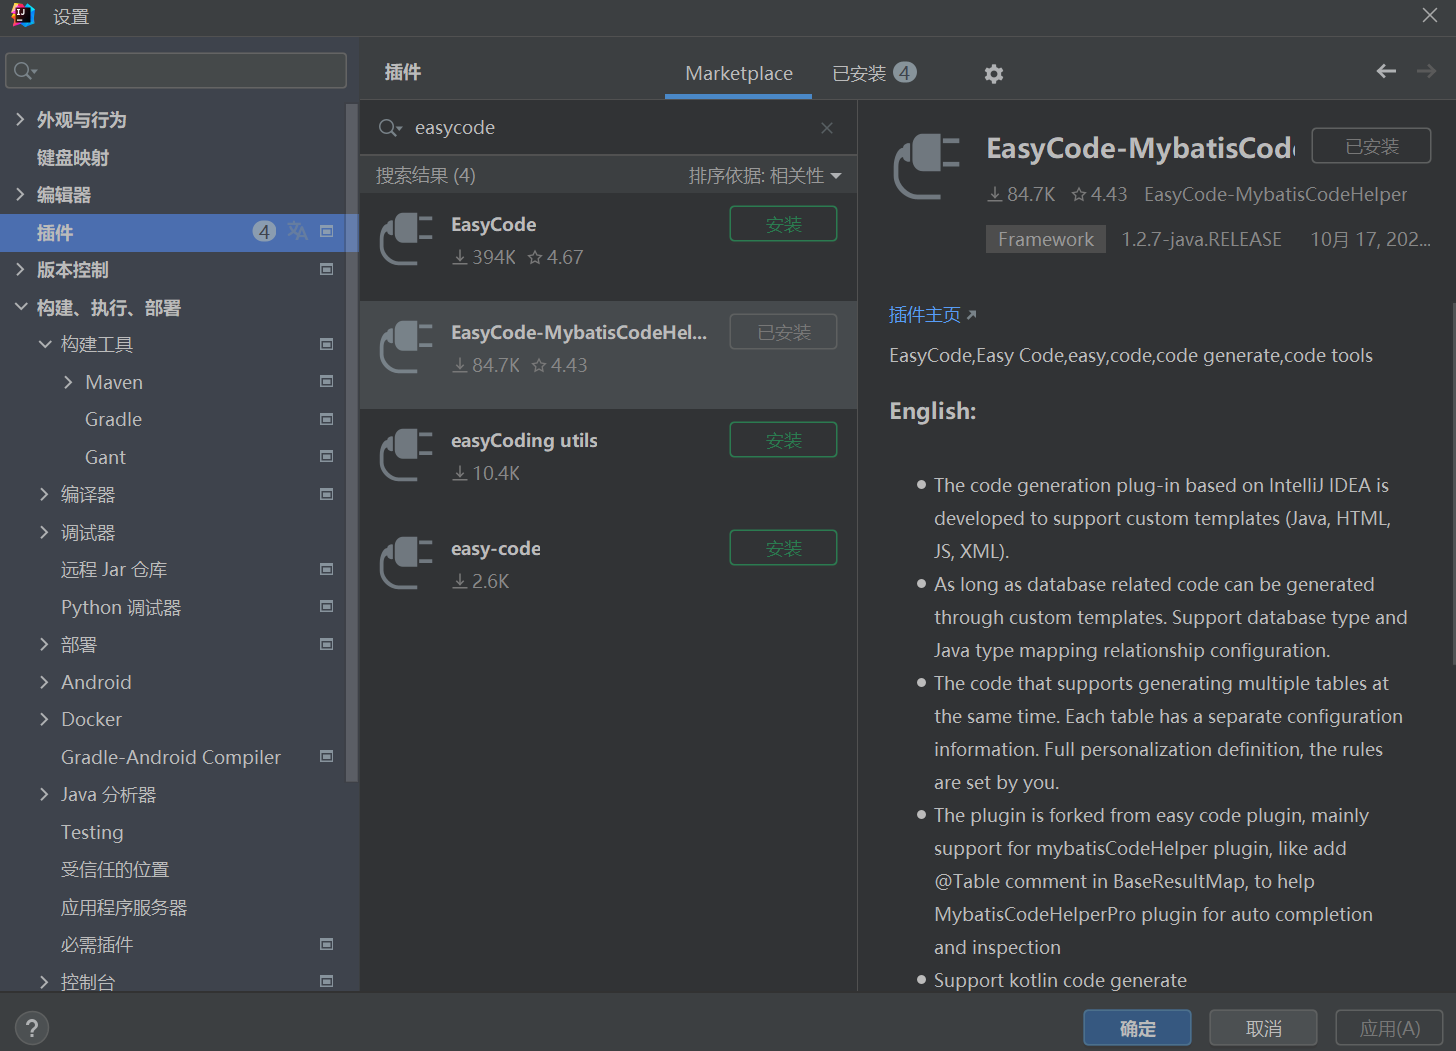Screen dimensions: 1456x1051
Task: Expand the 调试器 node
Action: [x=44, y=532]
